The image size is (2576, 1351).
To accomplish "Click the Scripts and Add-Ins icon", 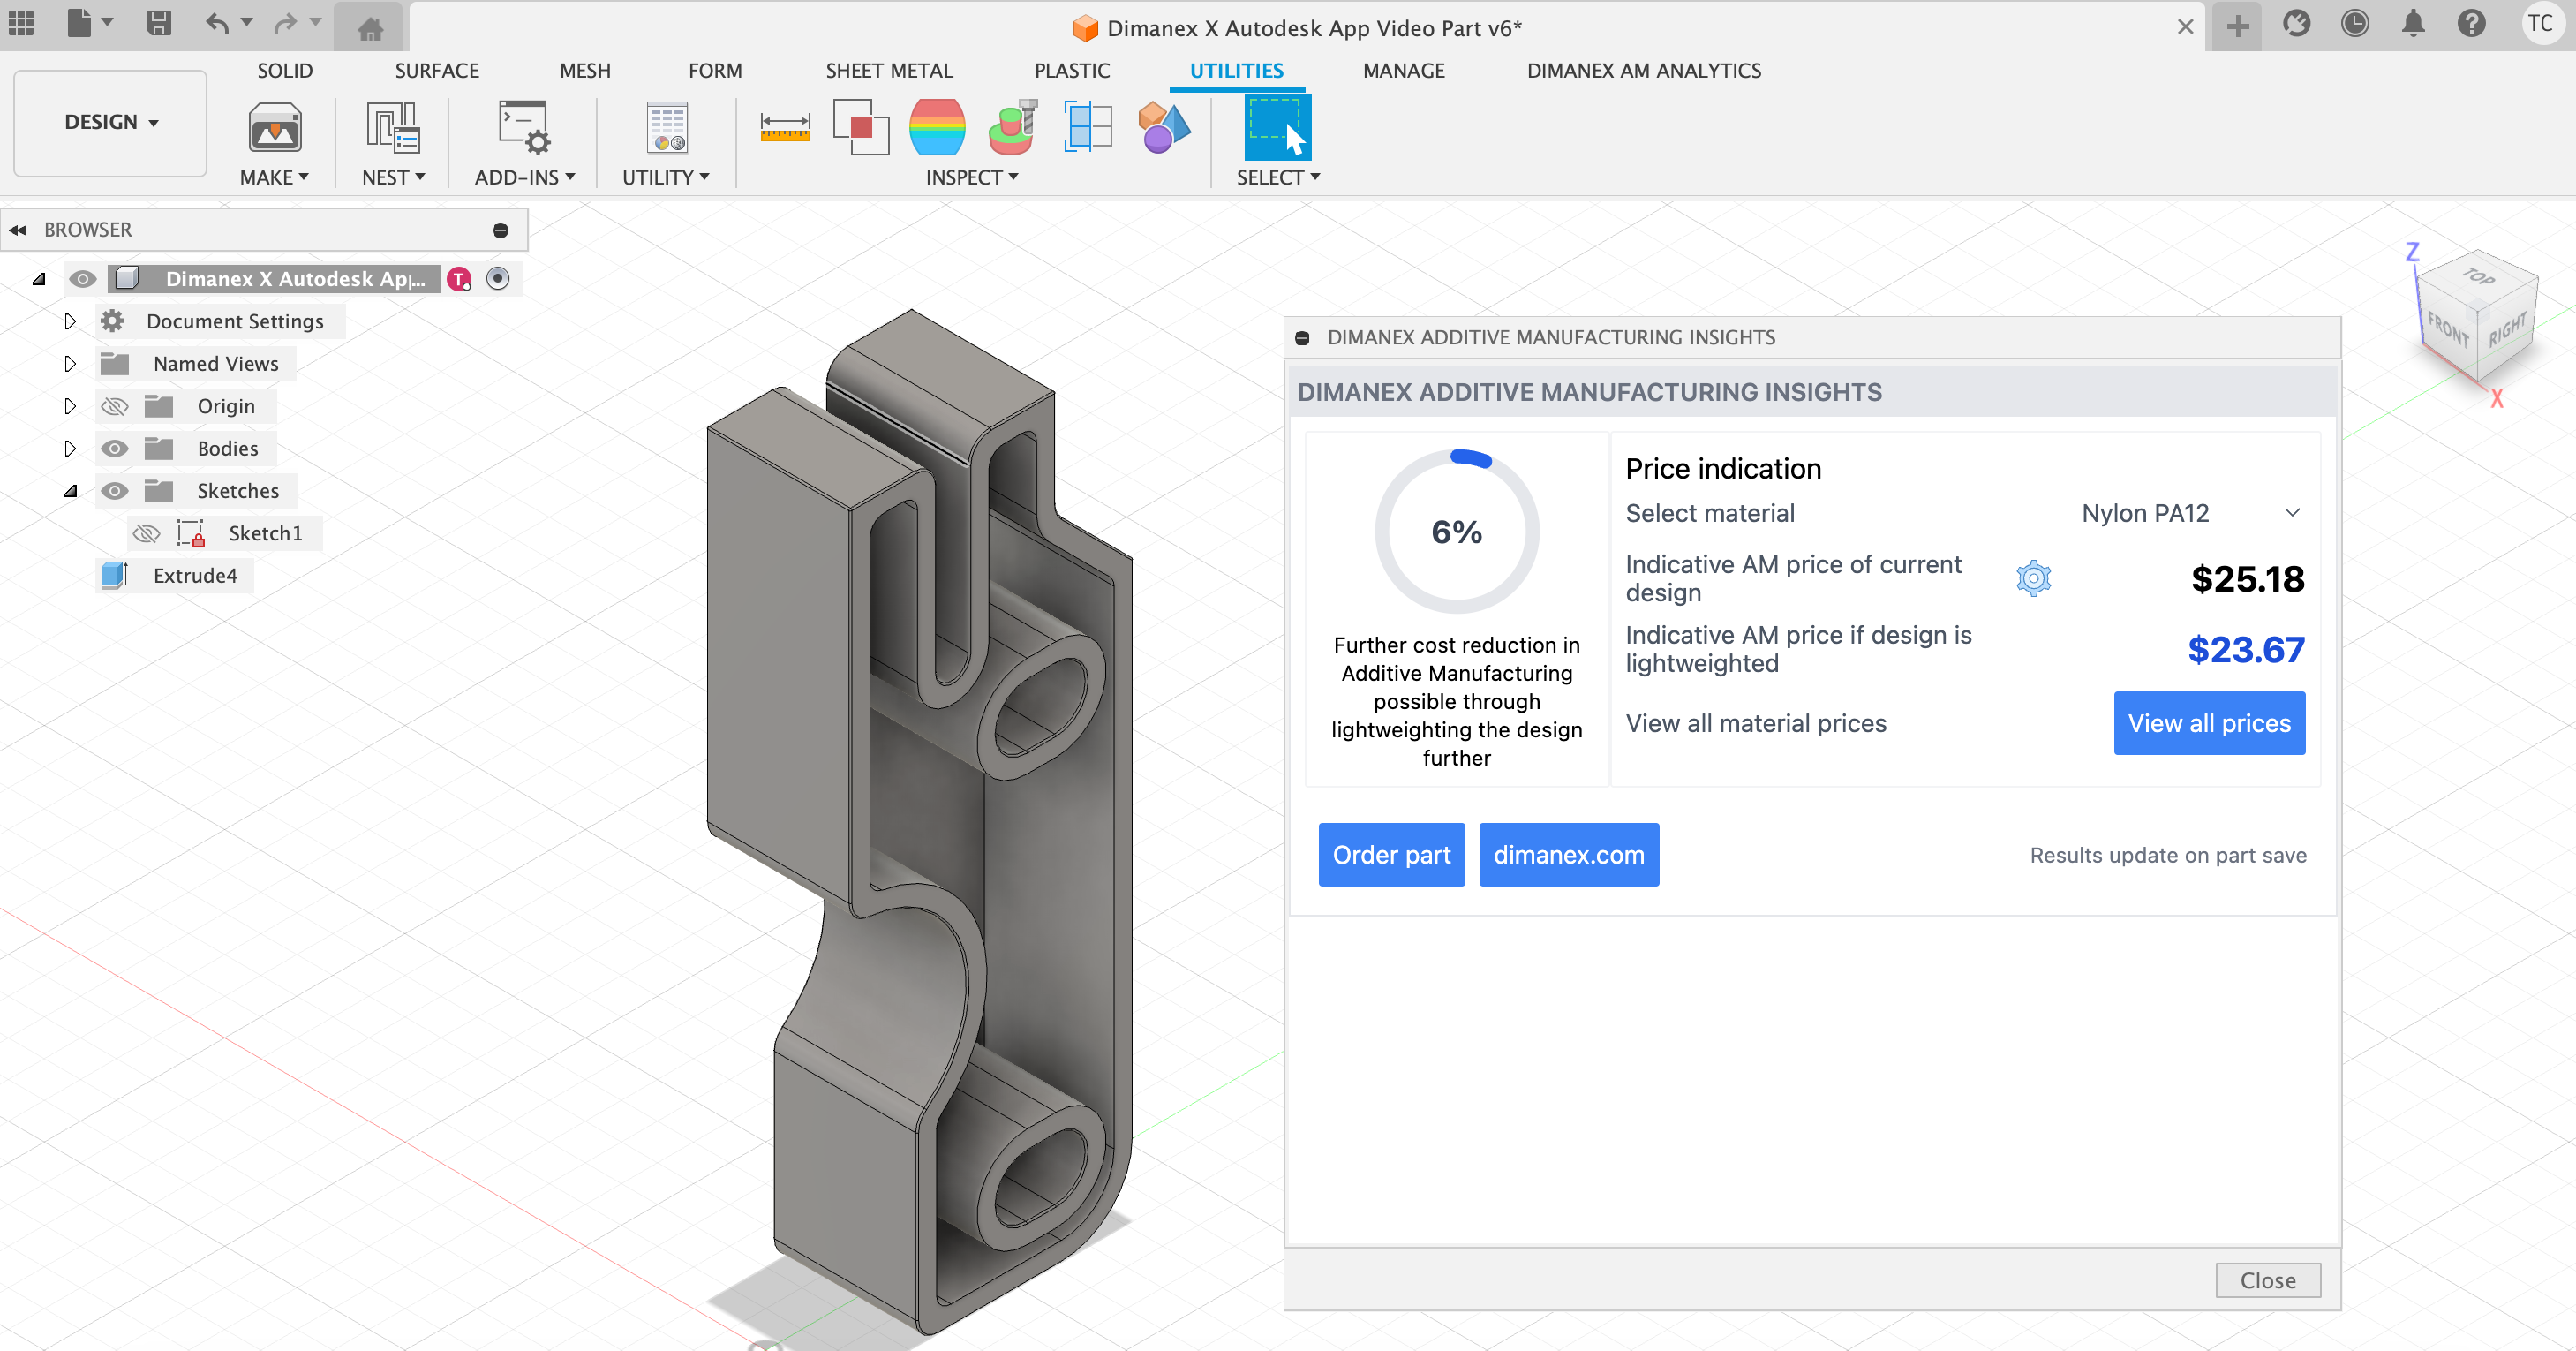I will click(x=523, y=128).
